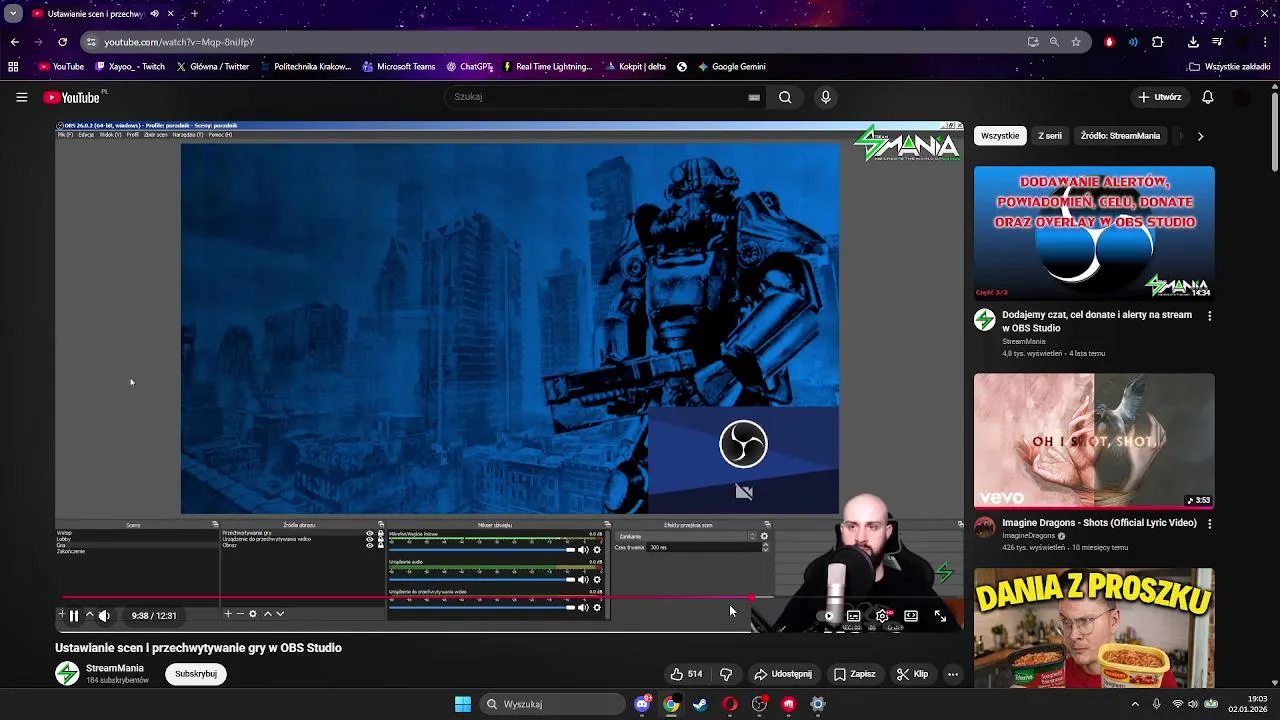1280x720 pixels.
Task: Toggle subtitles in the YouTube player
Action: point(853,616)
